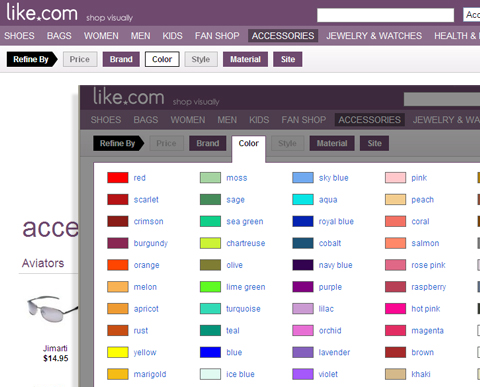Select the yellow color swatch

pyautogui.click(x=118, y=352)
